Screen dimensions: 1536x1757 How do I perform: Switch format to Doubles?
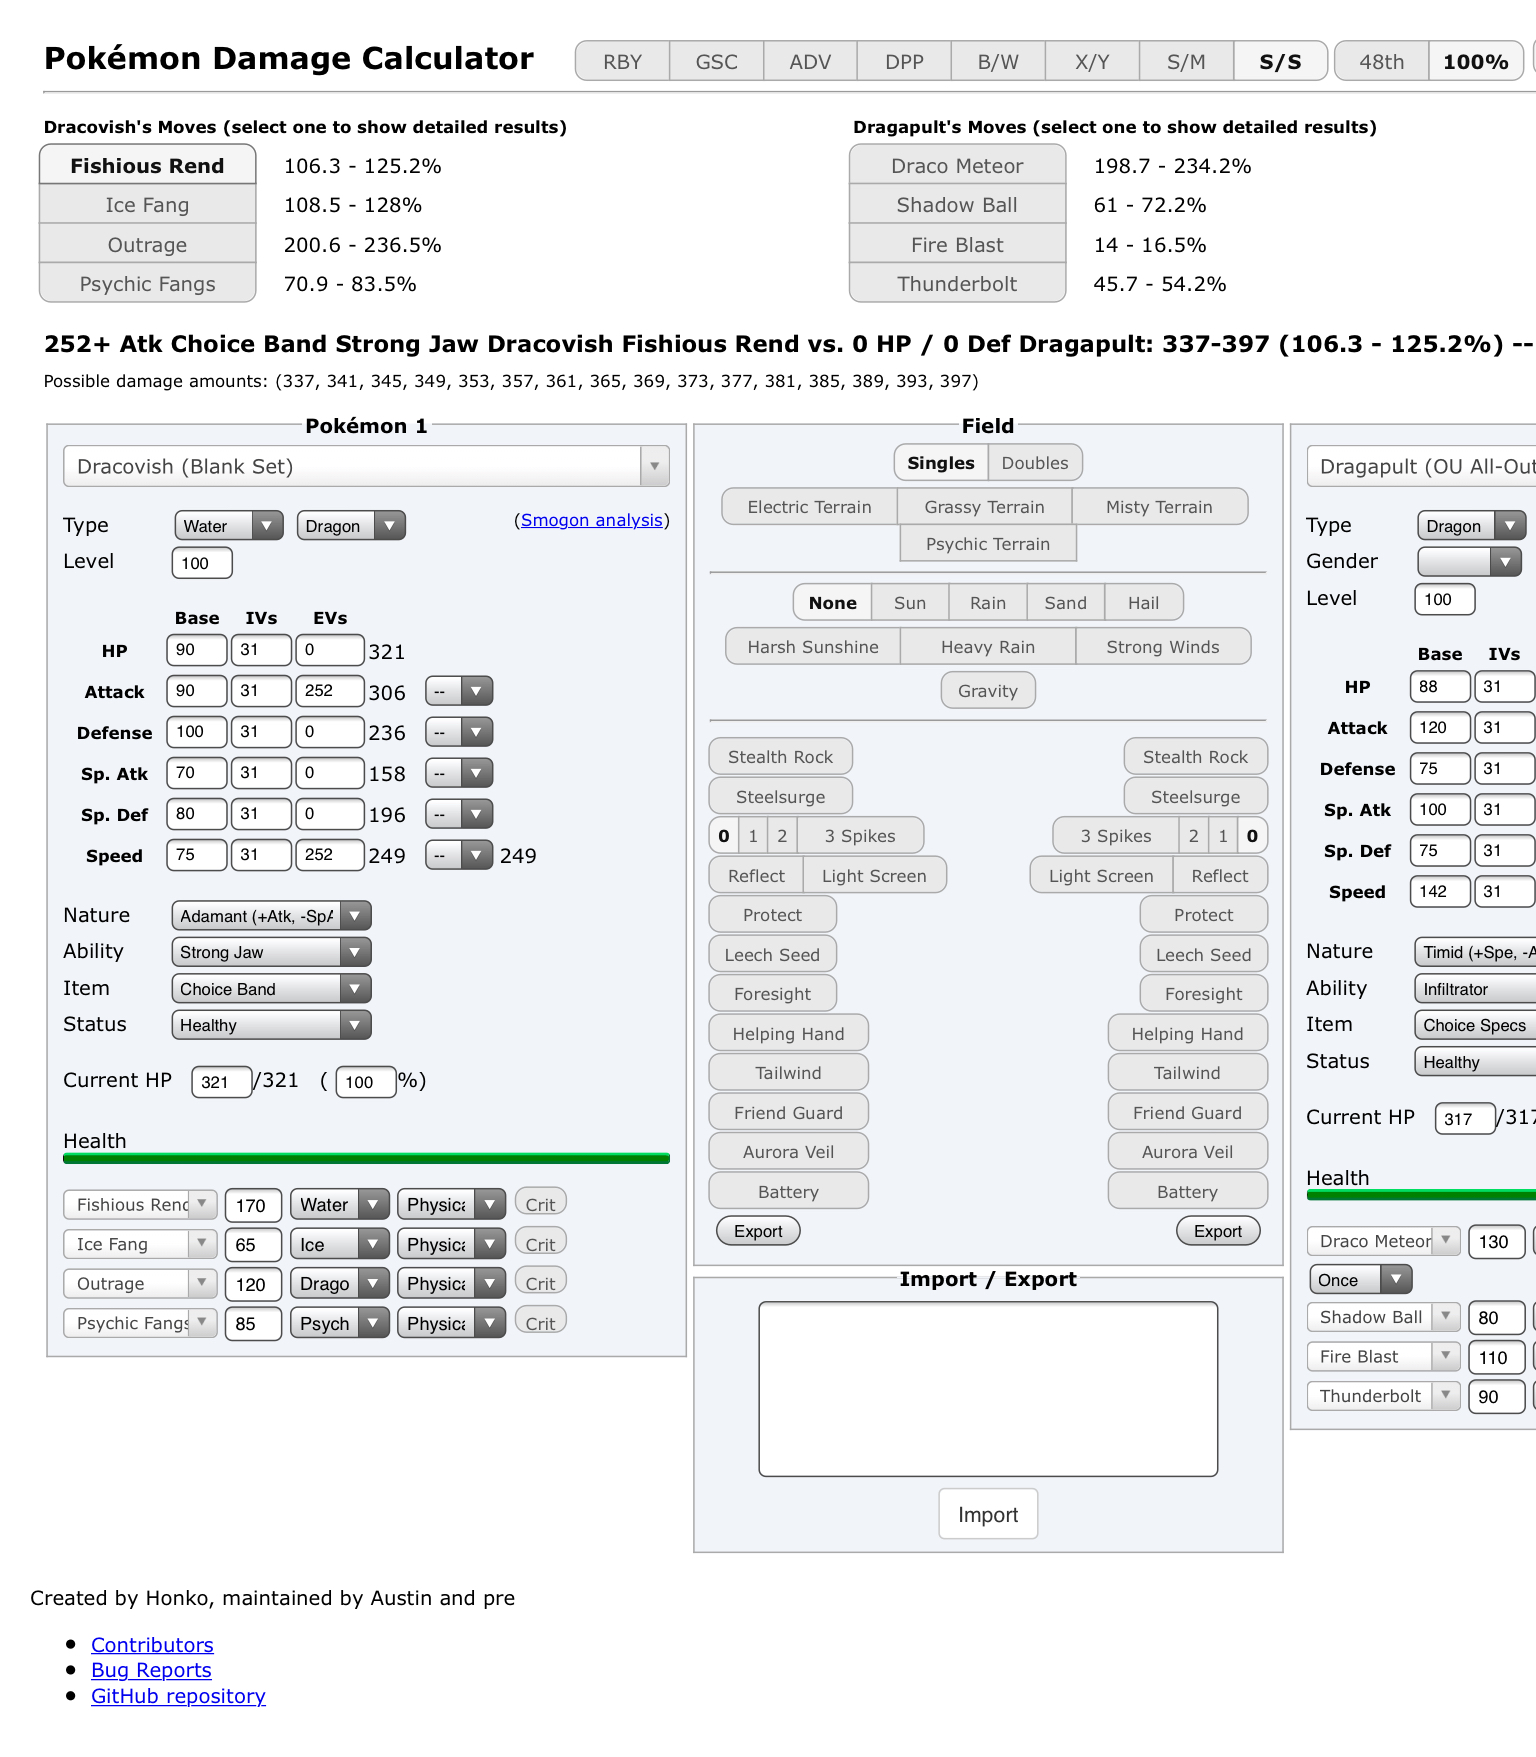[1035, 463]
